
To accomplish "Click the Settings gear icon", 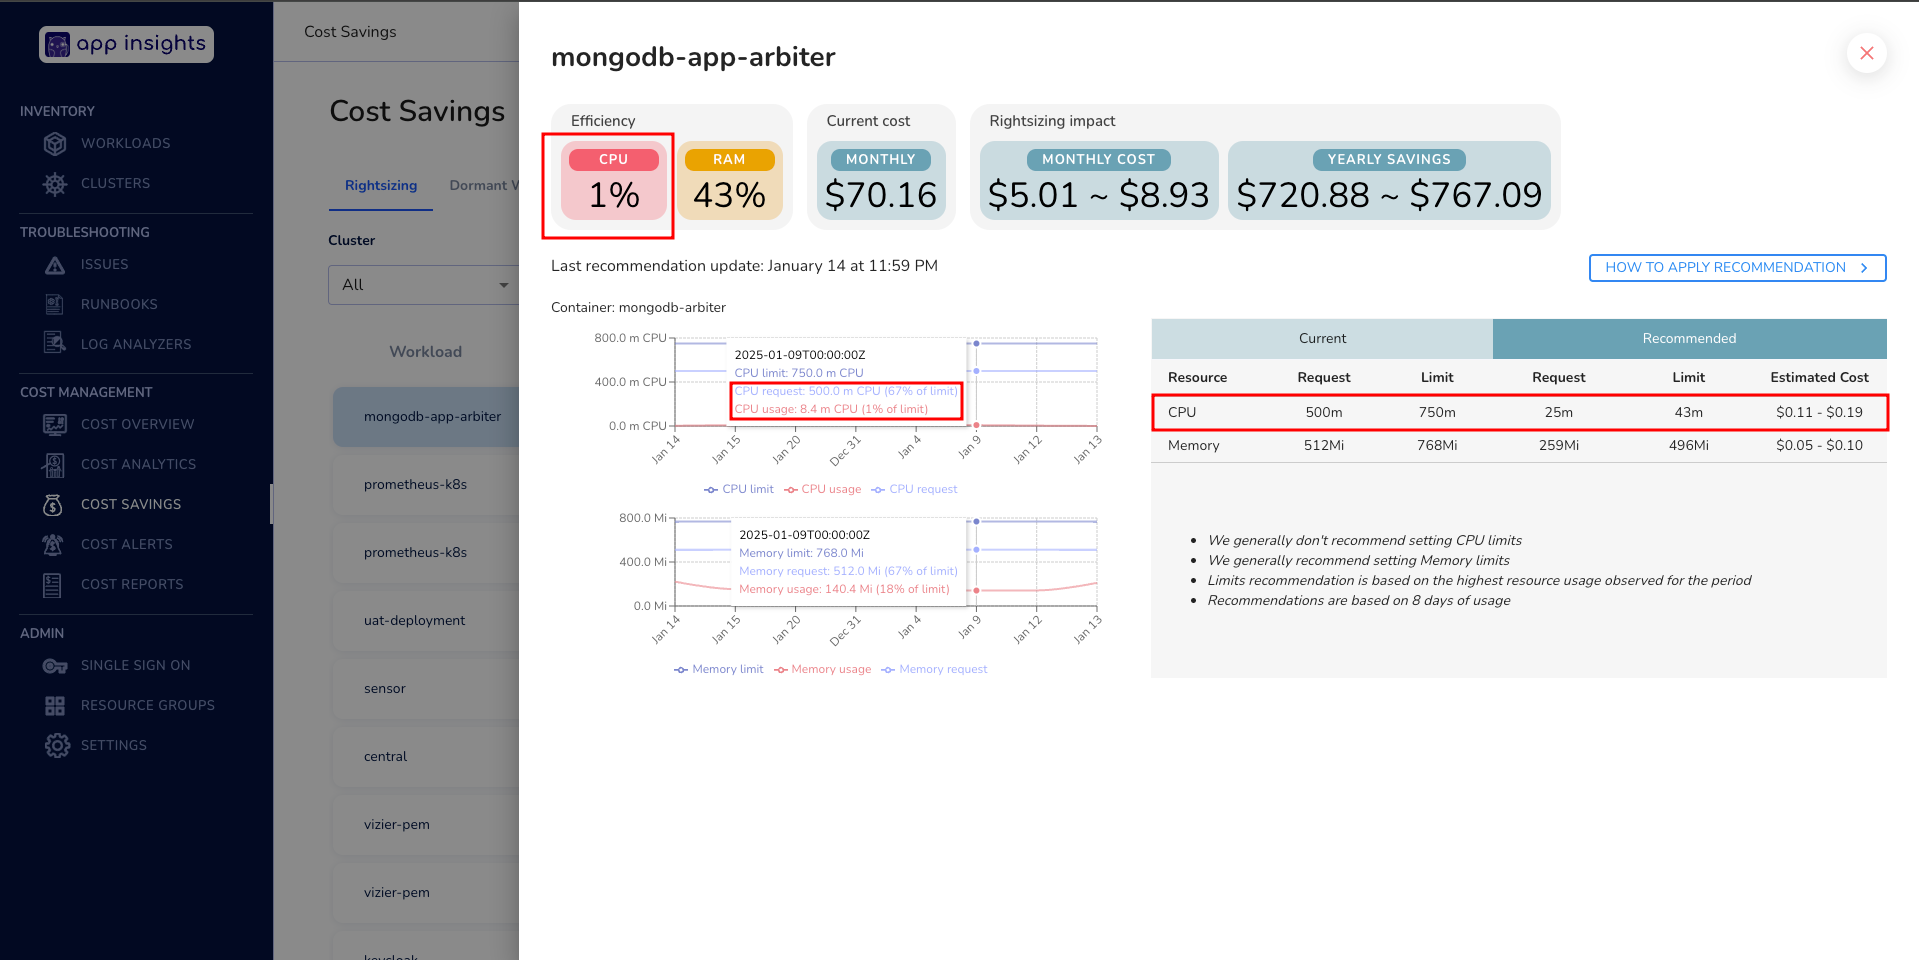I will [57, 746].
